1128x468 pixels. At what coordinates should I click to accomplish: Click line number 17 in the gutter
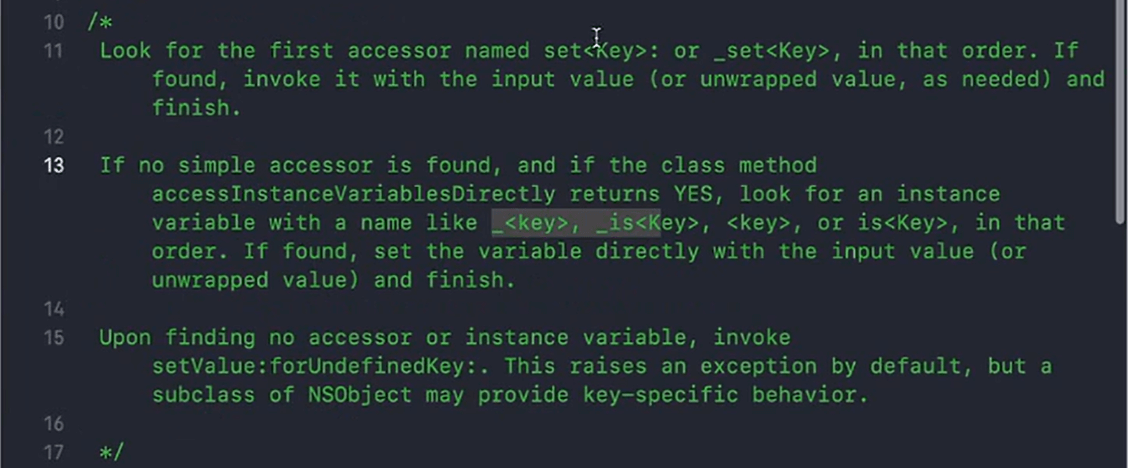click(x=53, y=453)
